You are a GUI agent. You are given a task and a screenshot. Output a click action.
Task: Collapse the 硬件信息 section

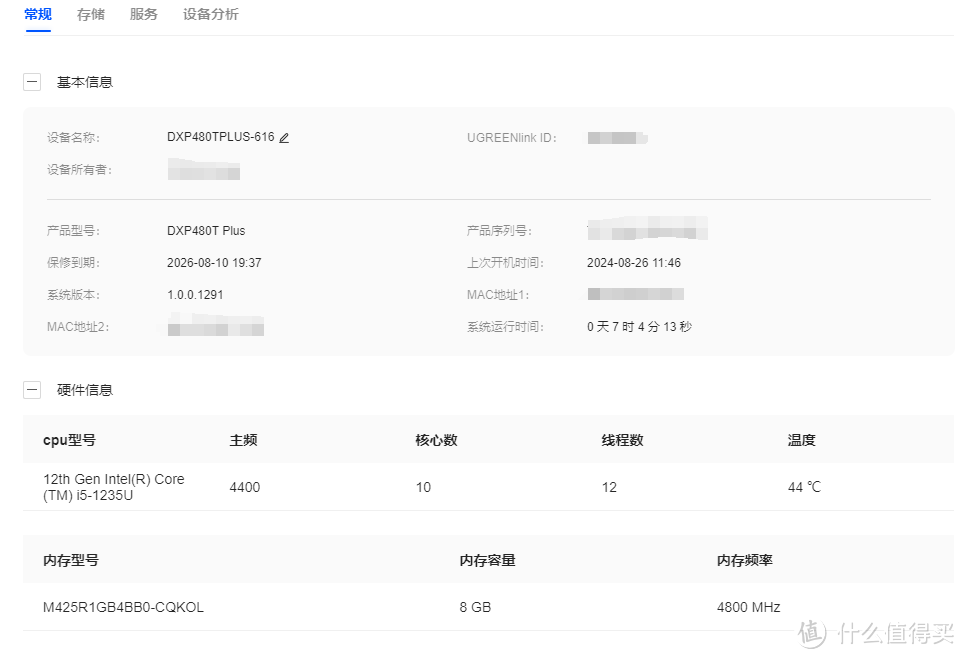[x=31, y=389]
